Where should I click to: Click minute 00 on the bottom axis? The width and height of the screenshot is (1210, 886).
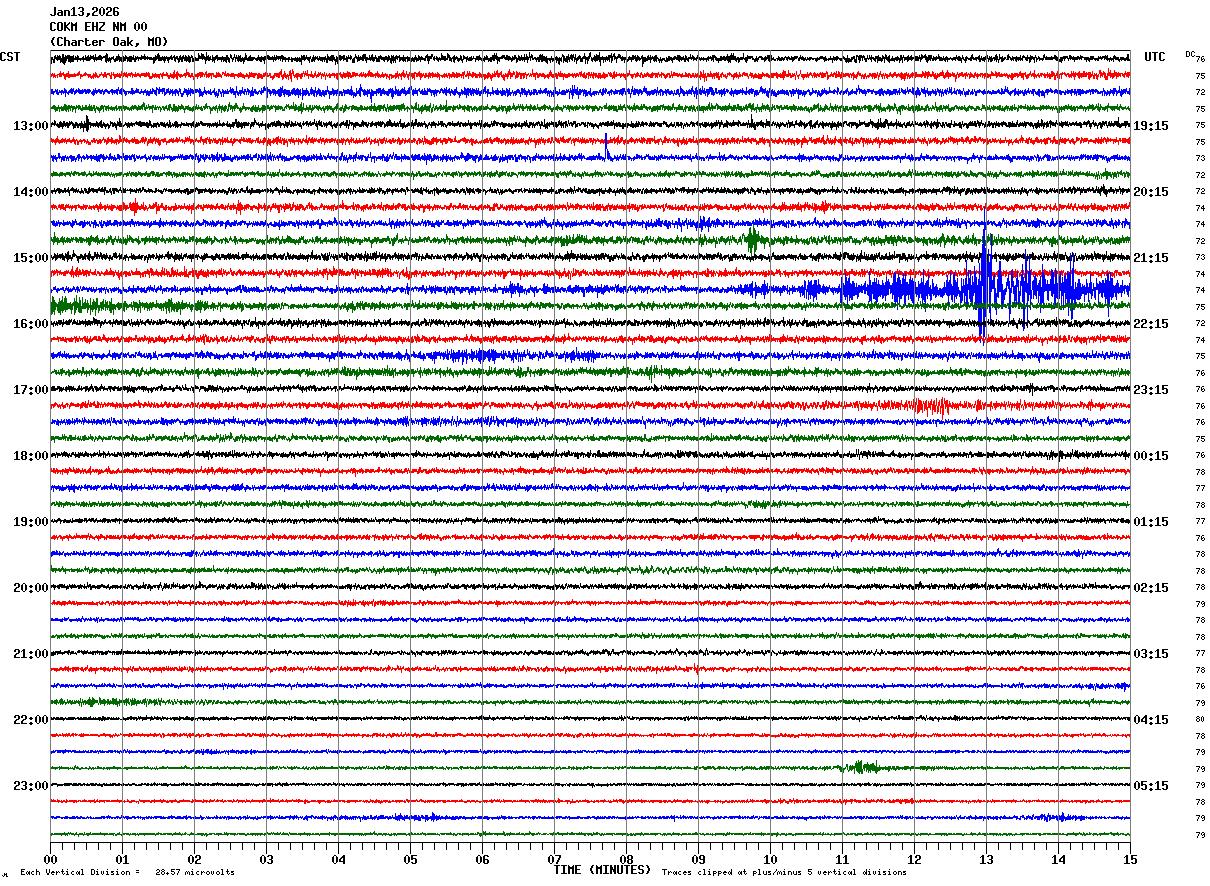50,860
